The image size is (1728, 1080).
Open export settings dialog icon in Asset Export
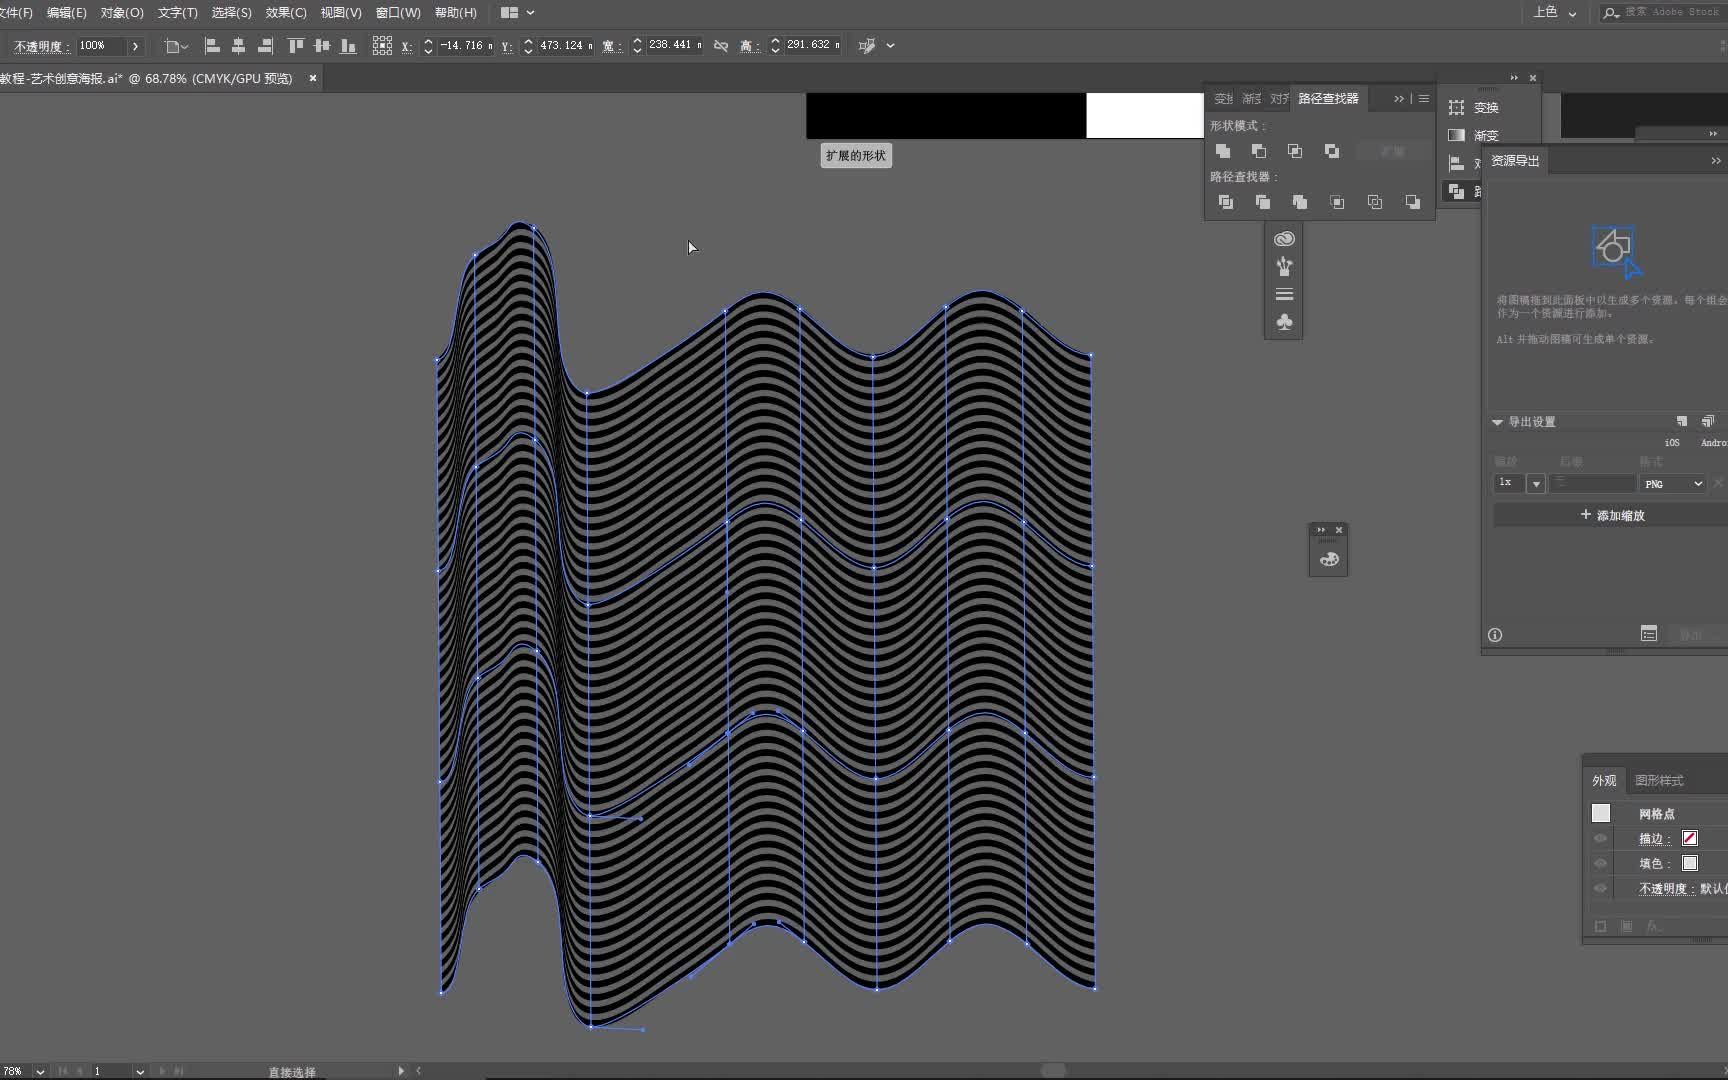[x=1649, y=633]
